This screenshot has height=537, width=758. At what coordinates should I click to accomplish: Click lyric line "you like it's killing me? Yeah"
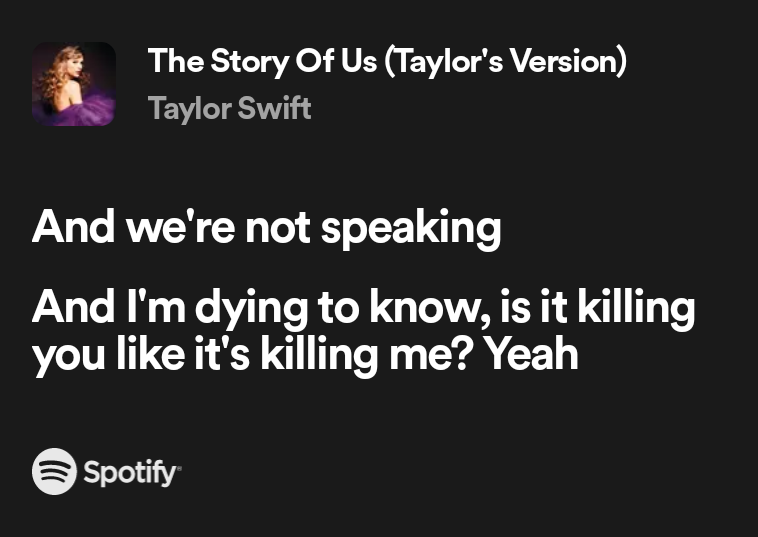point(305,355)
